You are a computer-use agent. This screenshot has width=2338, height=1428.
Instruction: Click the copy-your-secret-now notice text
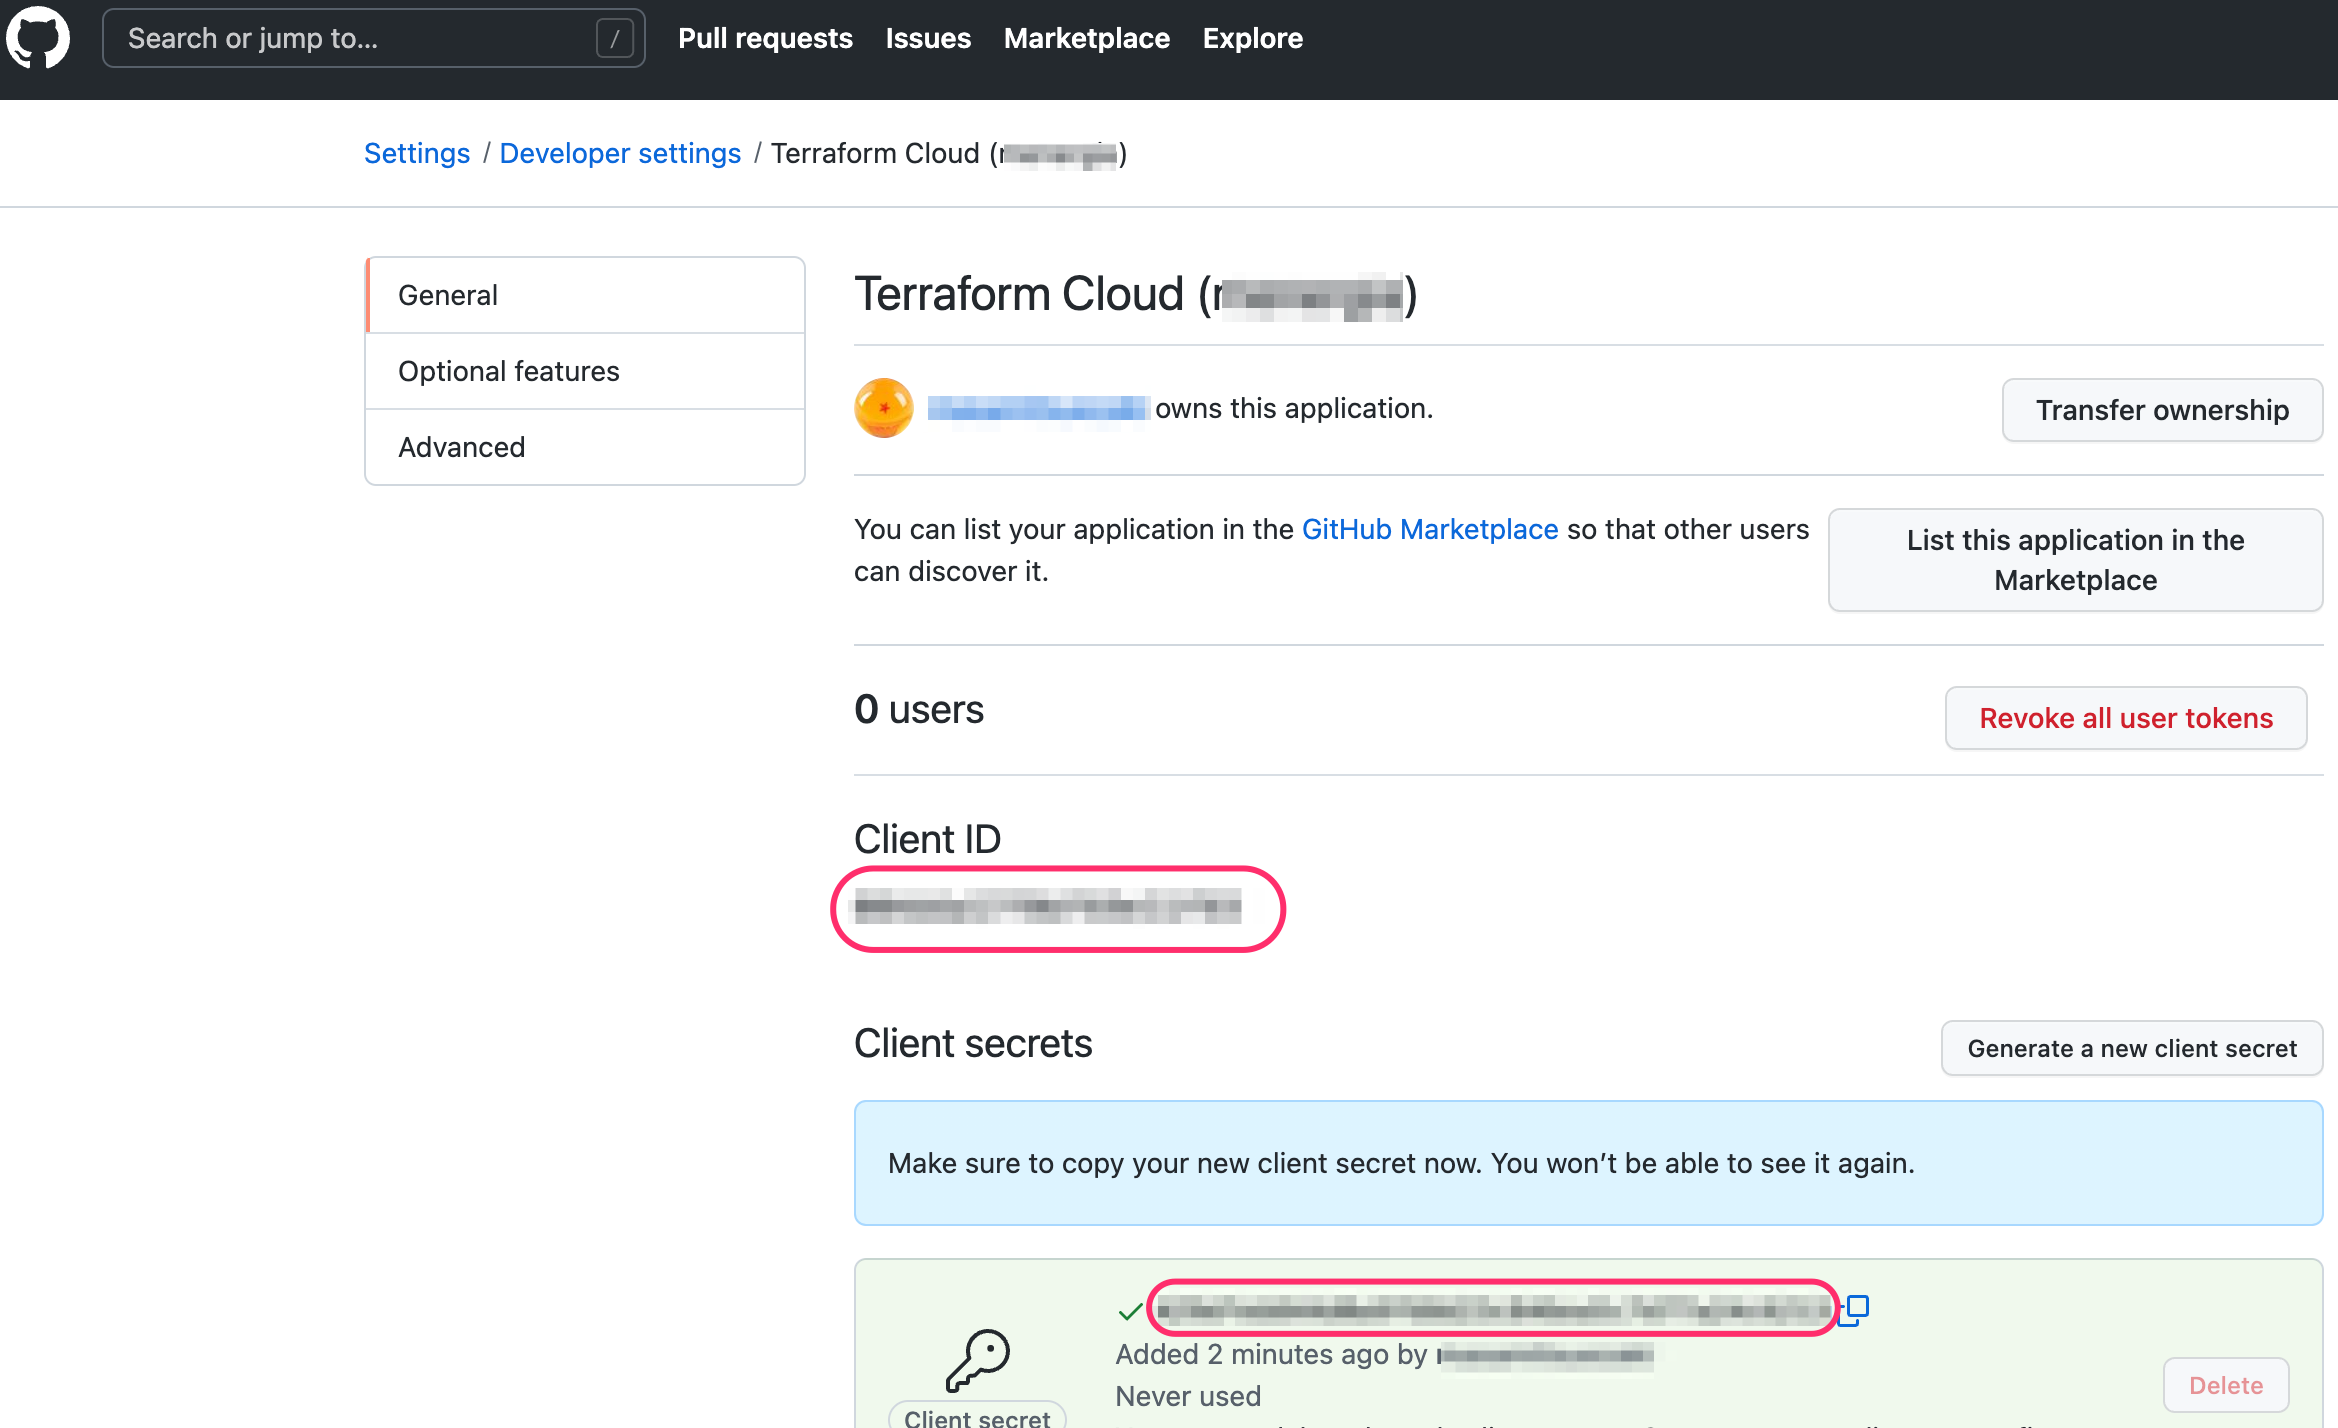click(x=1401, y=1163)
